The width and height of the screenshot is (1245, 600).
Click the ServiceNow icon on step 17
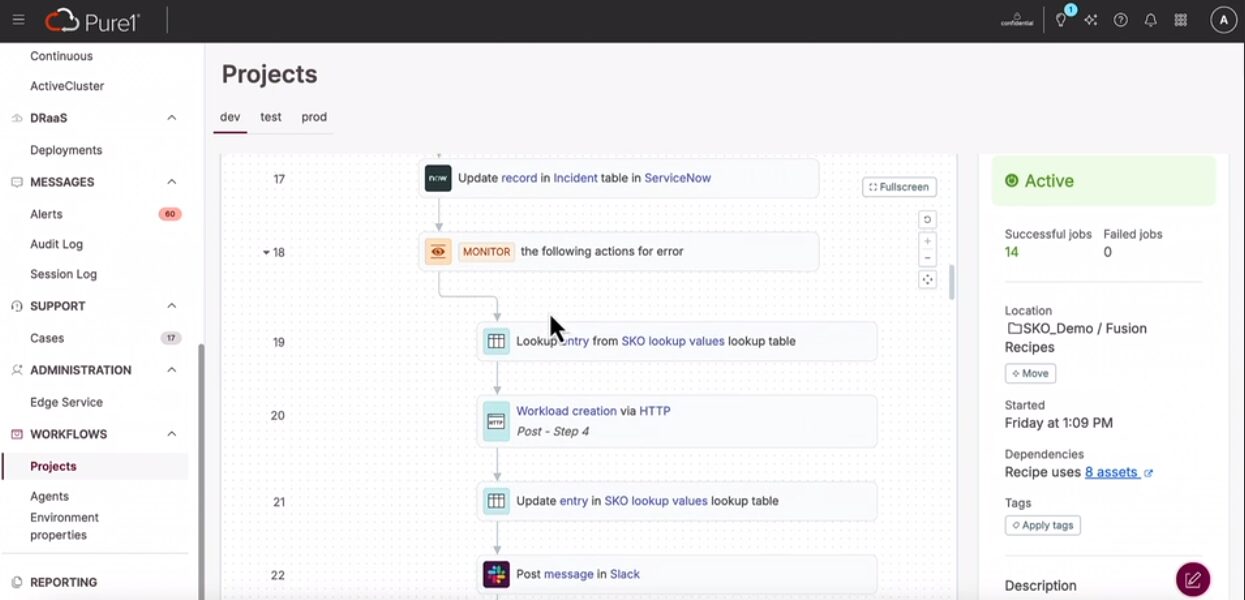click(438, 178)
